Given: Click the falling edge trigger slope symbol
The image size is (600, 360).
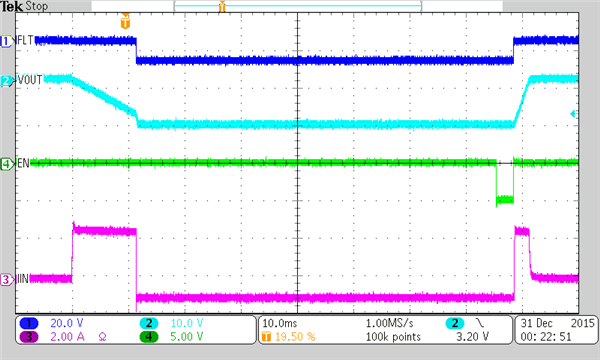Looking at the screenshot, I should click(479, 324).
